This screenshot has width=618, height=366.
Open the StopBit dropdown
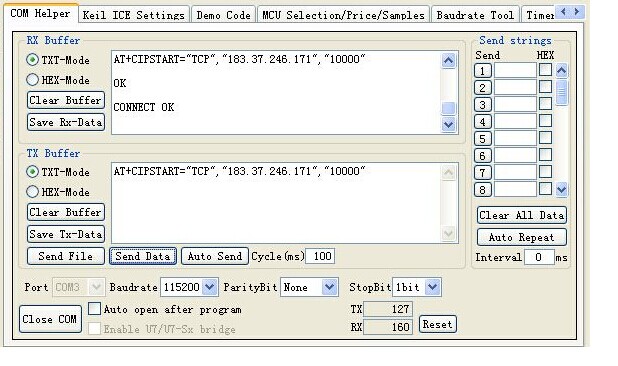click(x=433, y=287)
